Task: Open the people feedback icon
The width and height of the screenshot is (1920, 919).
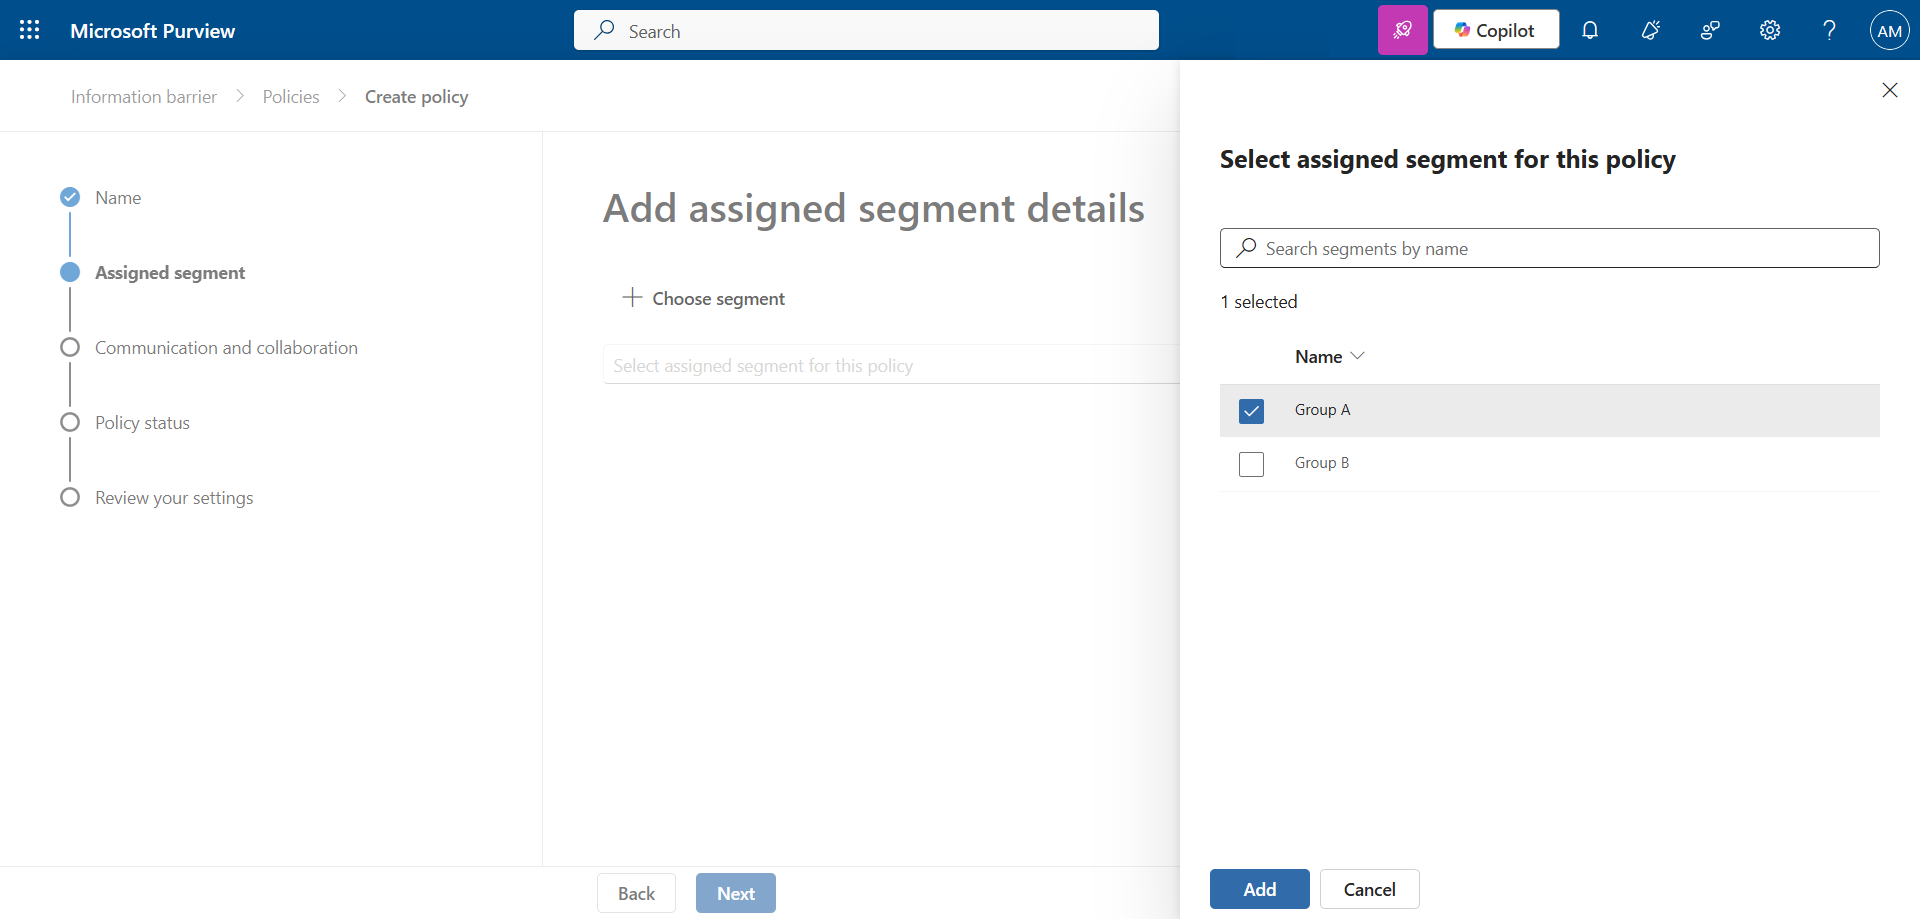Action: click(1710, 30)
